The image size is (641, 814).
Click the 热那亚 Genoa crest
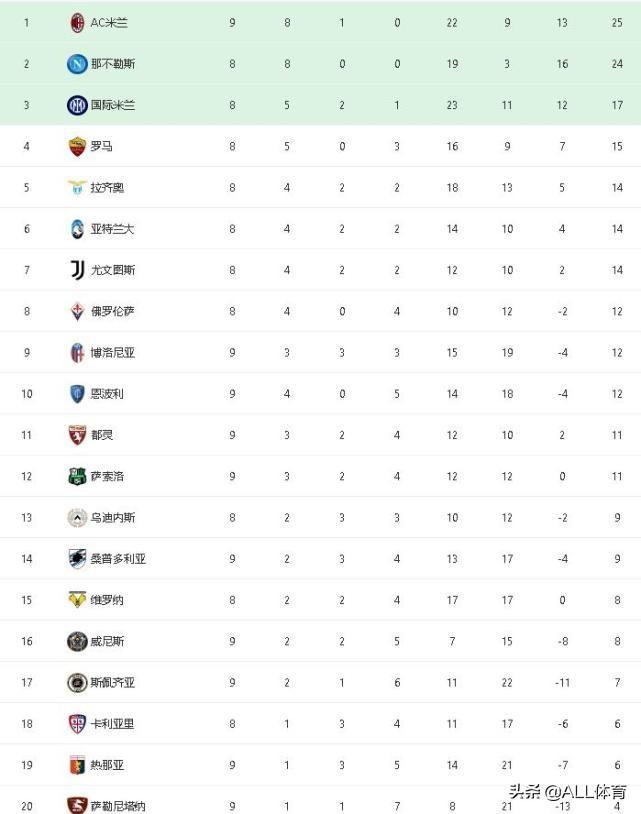(x=77, y=765)
